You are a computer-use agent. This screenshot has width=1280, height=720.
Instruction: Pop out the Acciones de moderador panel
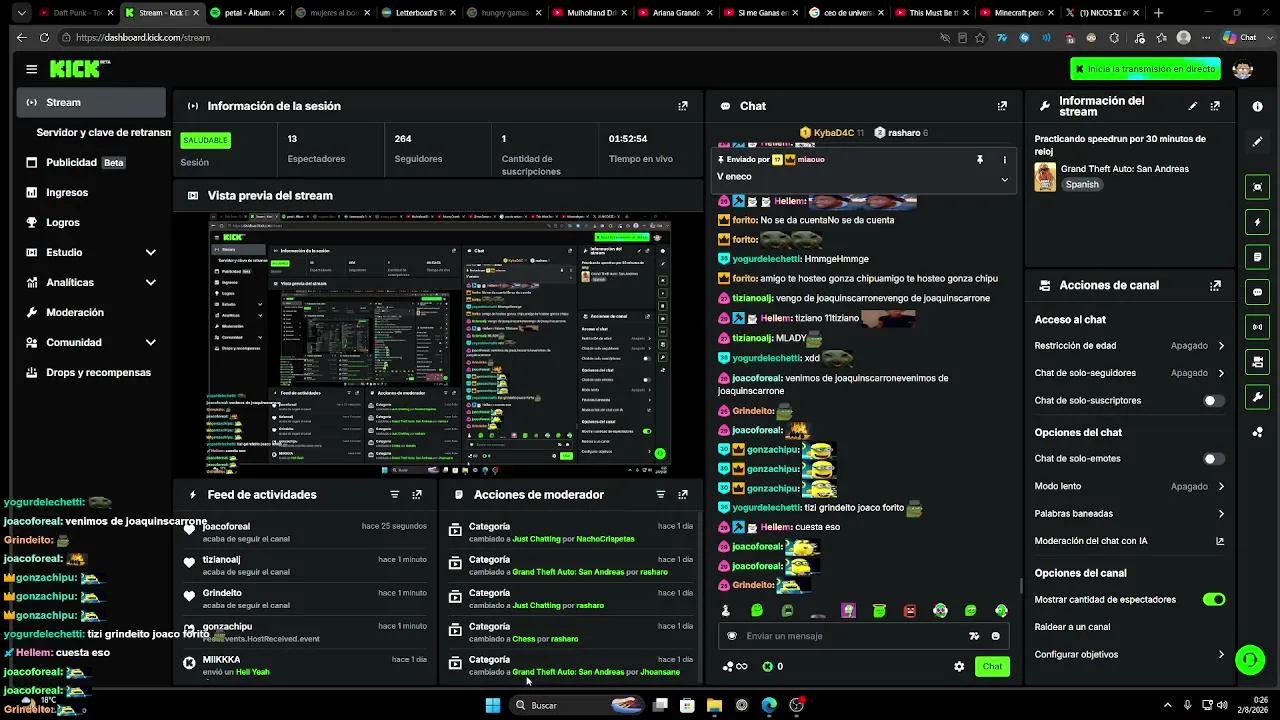683,494
